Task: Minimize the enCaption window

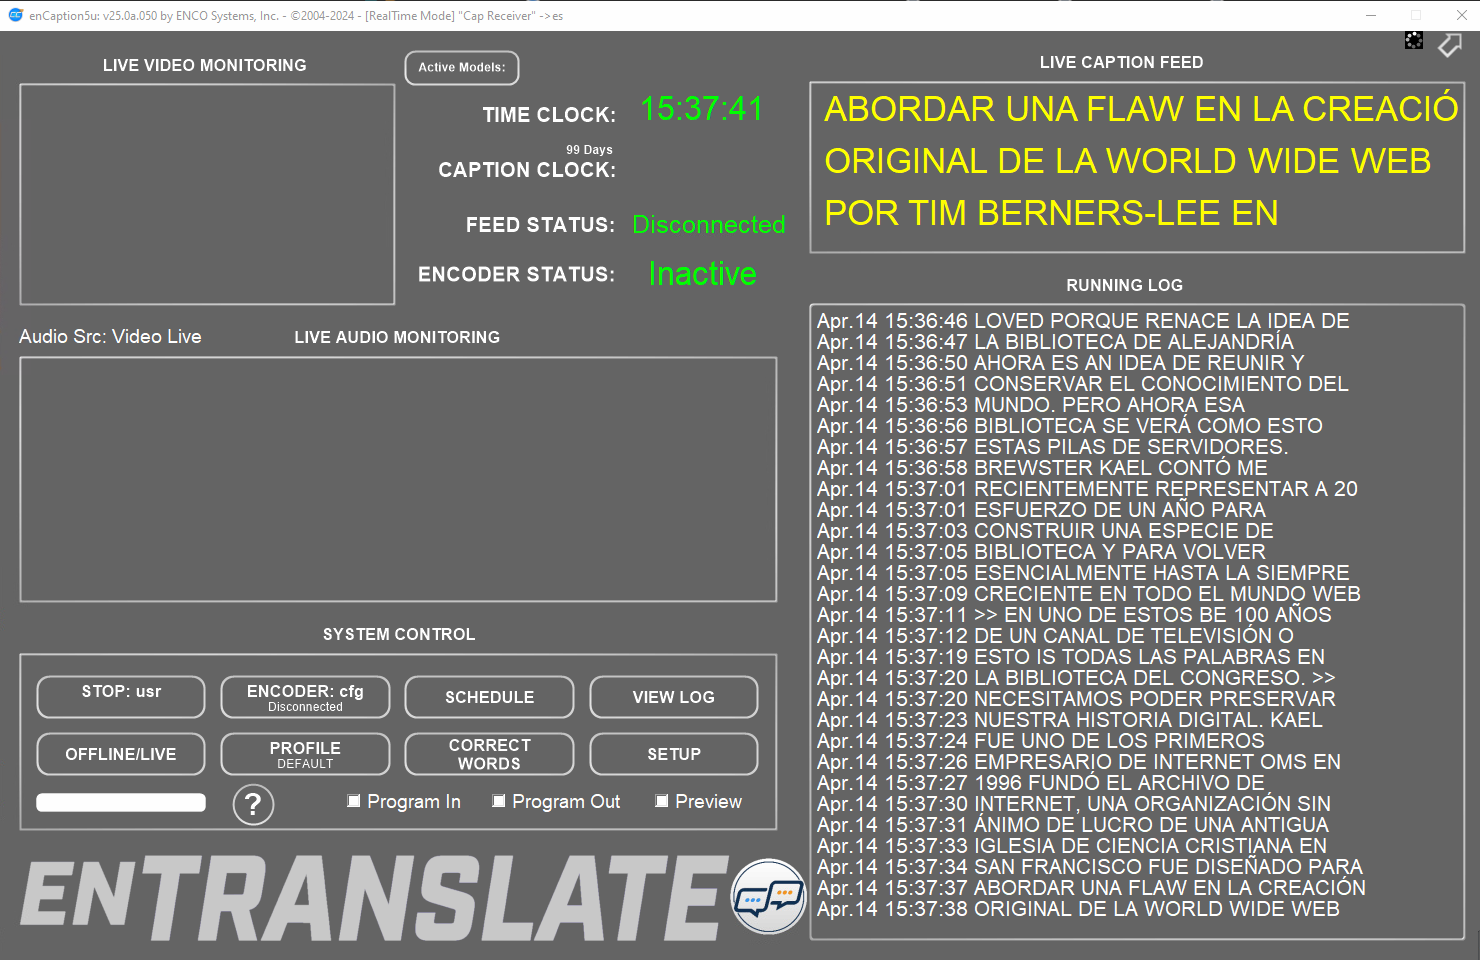Action: 1371,15
